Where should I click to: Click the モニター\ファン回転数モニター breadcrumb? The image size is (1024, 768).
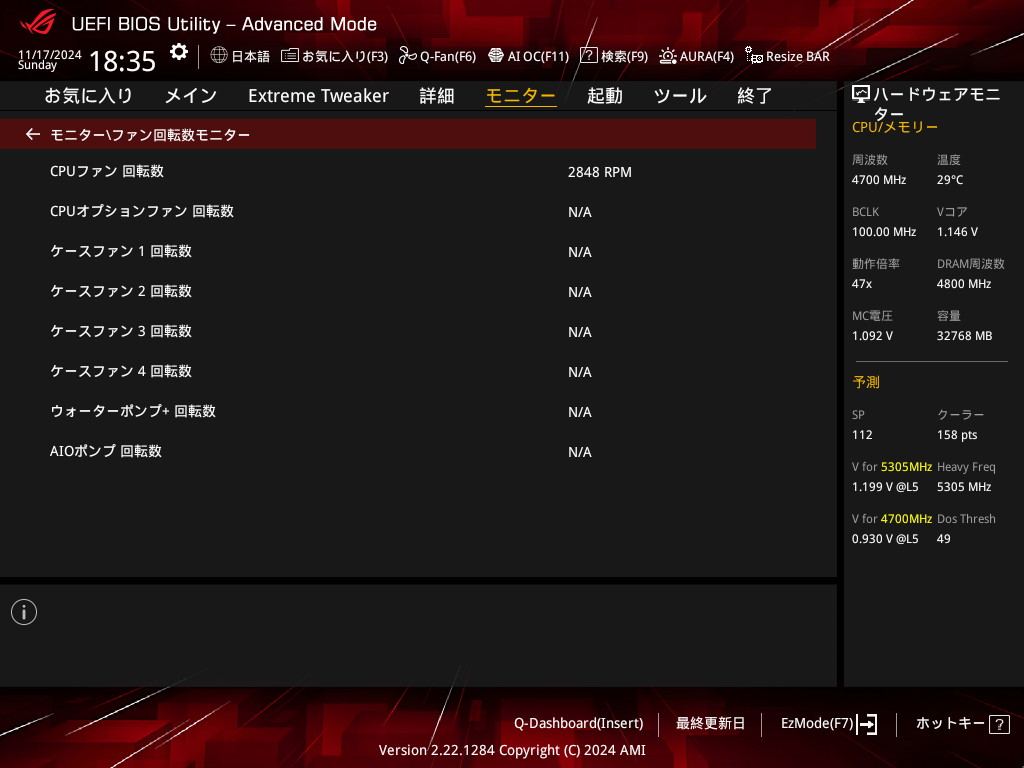click(x=150, y=135)
